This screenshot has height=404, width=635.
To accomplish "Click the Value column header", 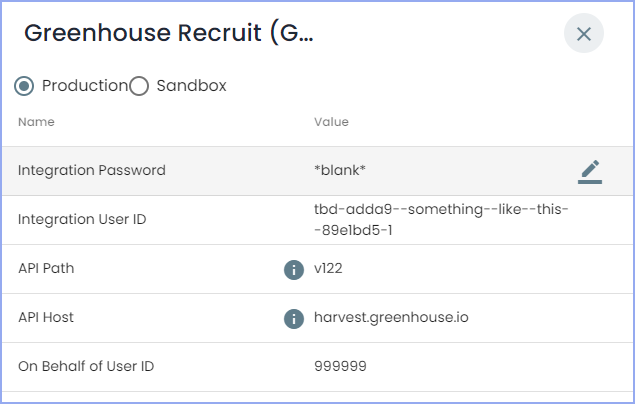I will coord(331,122).
